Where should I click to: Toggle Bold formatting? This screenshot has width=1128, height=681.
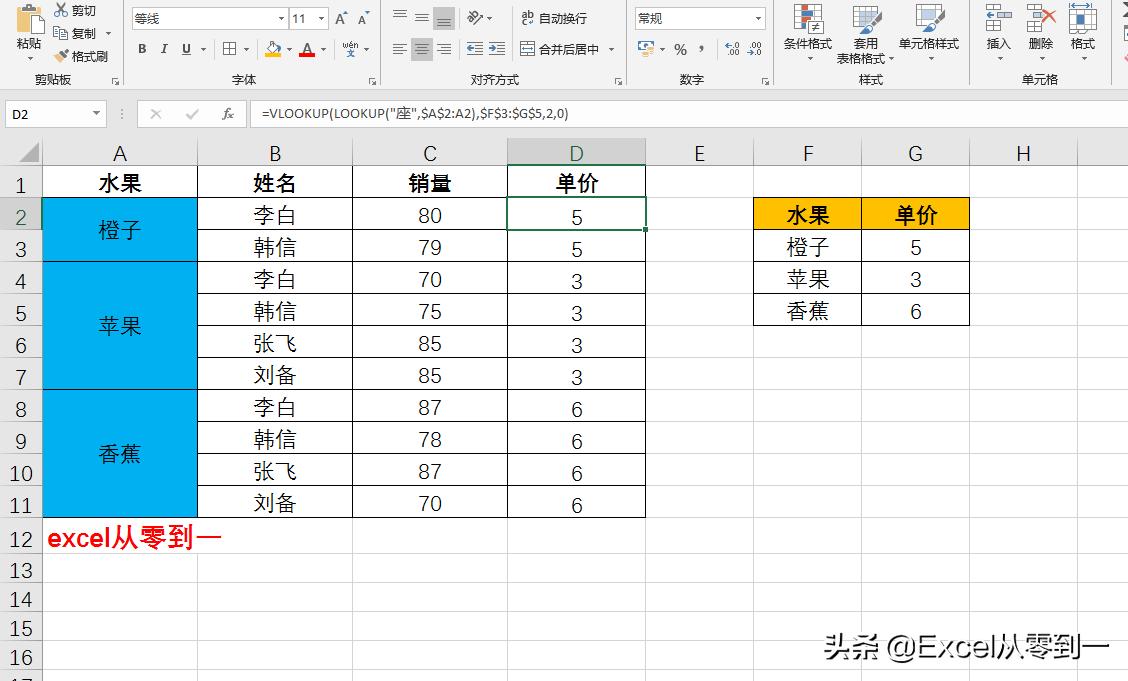(141, 48)
